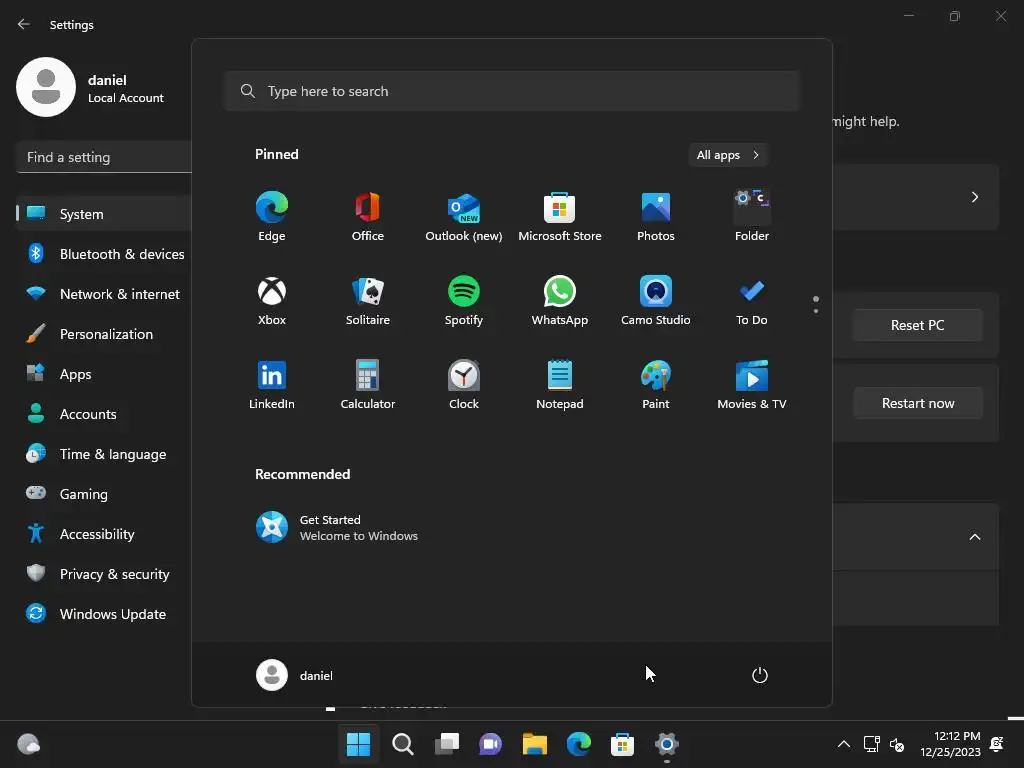Open taskbar Search
This screenshot has width=1024, height=768.
(x=402, y=744)
